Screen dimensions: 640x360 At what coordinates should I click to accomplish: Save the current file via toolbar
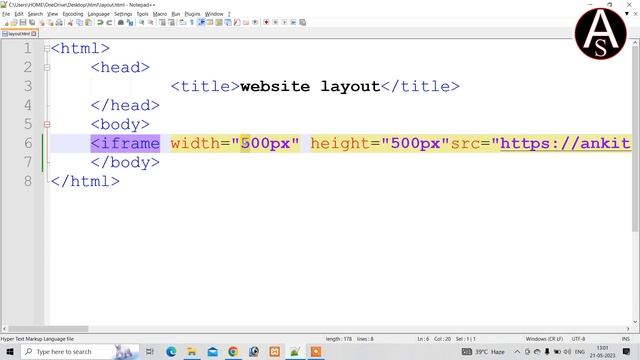tap(23, 22)
